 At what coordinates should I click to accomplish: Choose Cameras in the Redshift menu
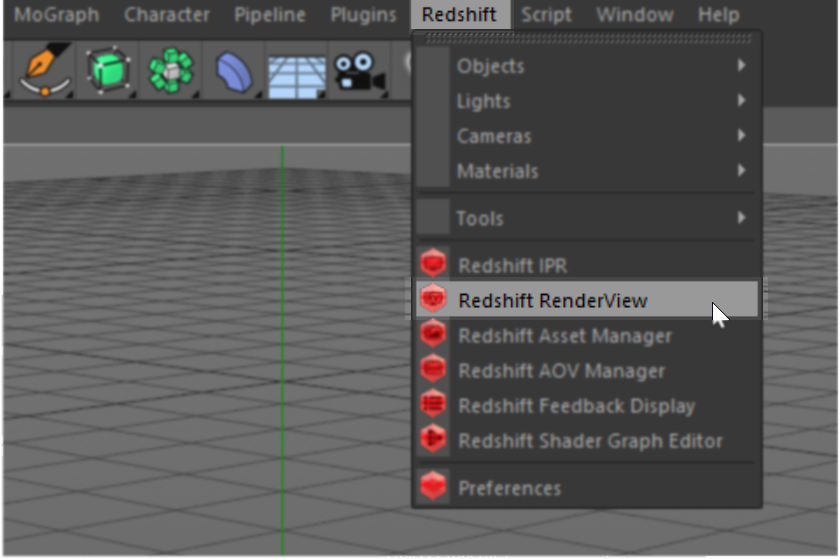[587, 136]
